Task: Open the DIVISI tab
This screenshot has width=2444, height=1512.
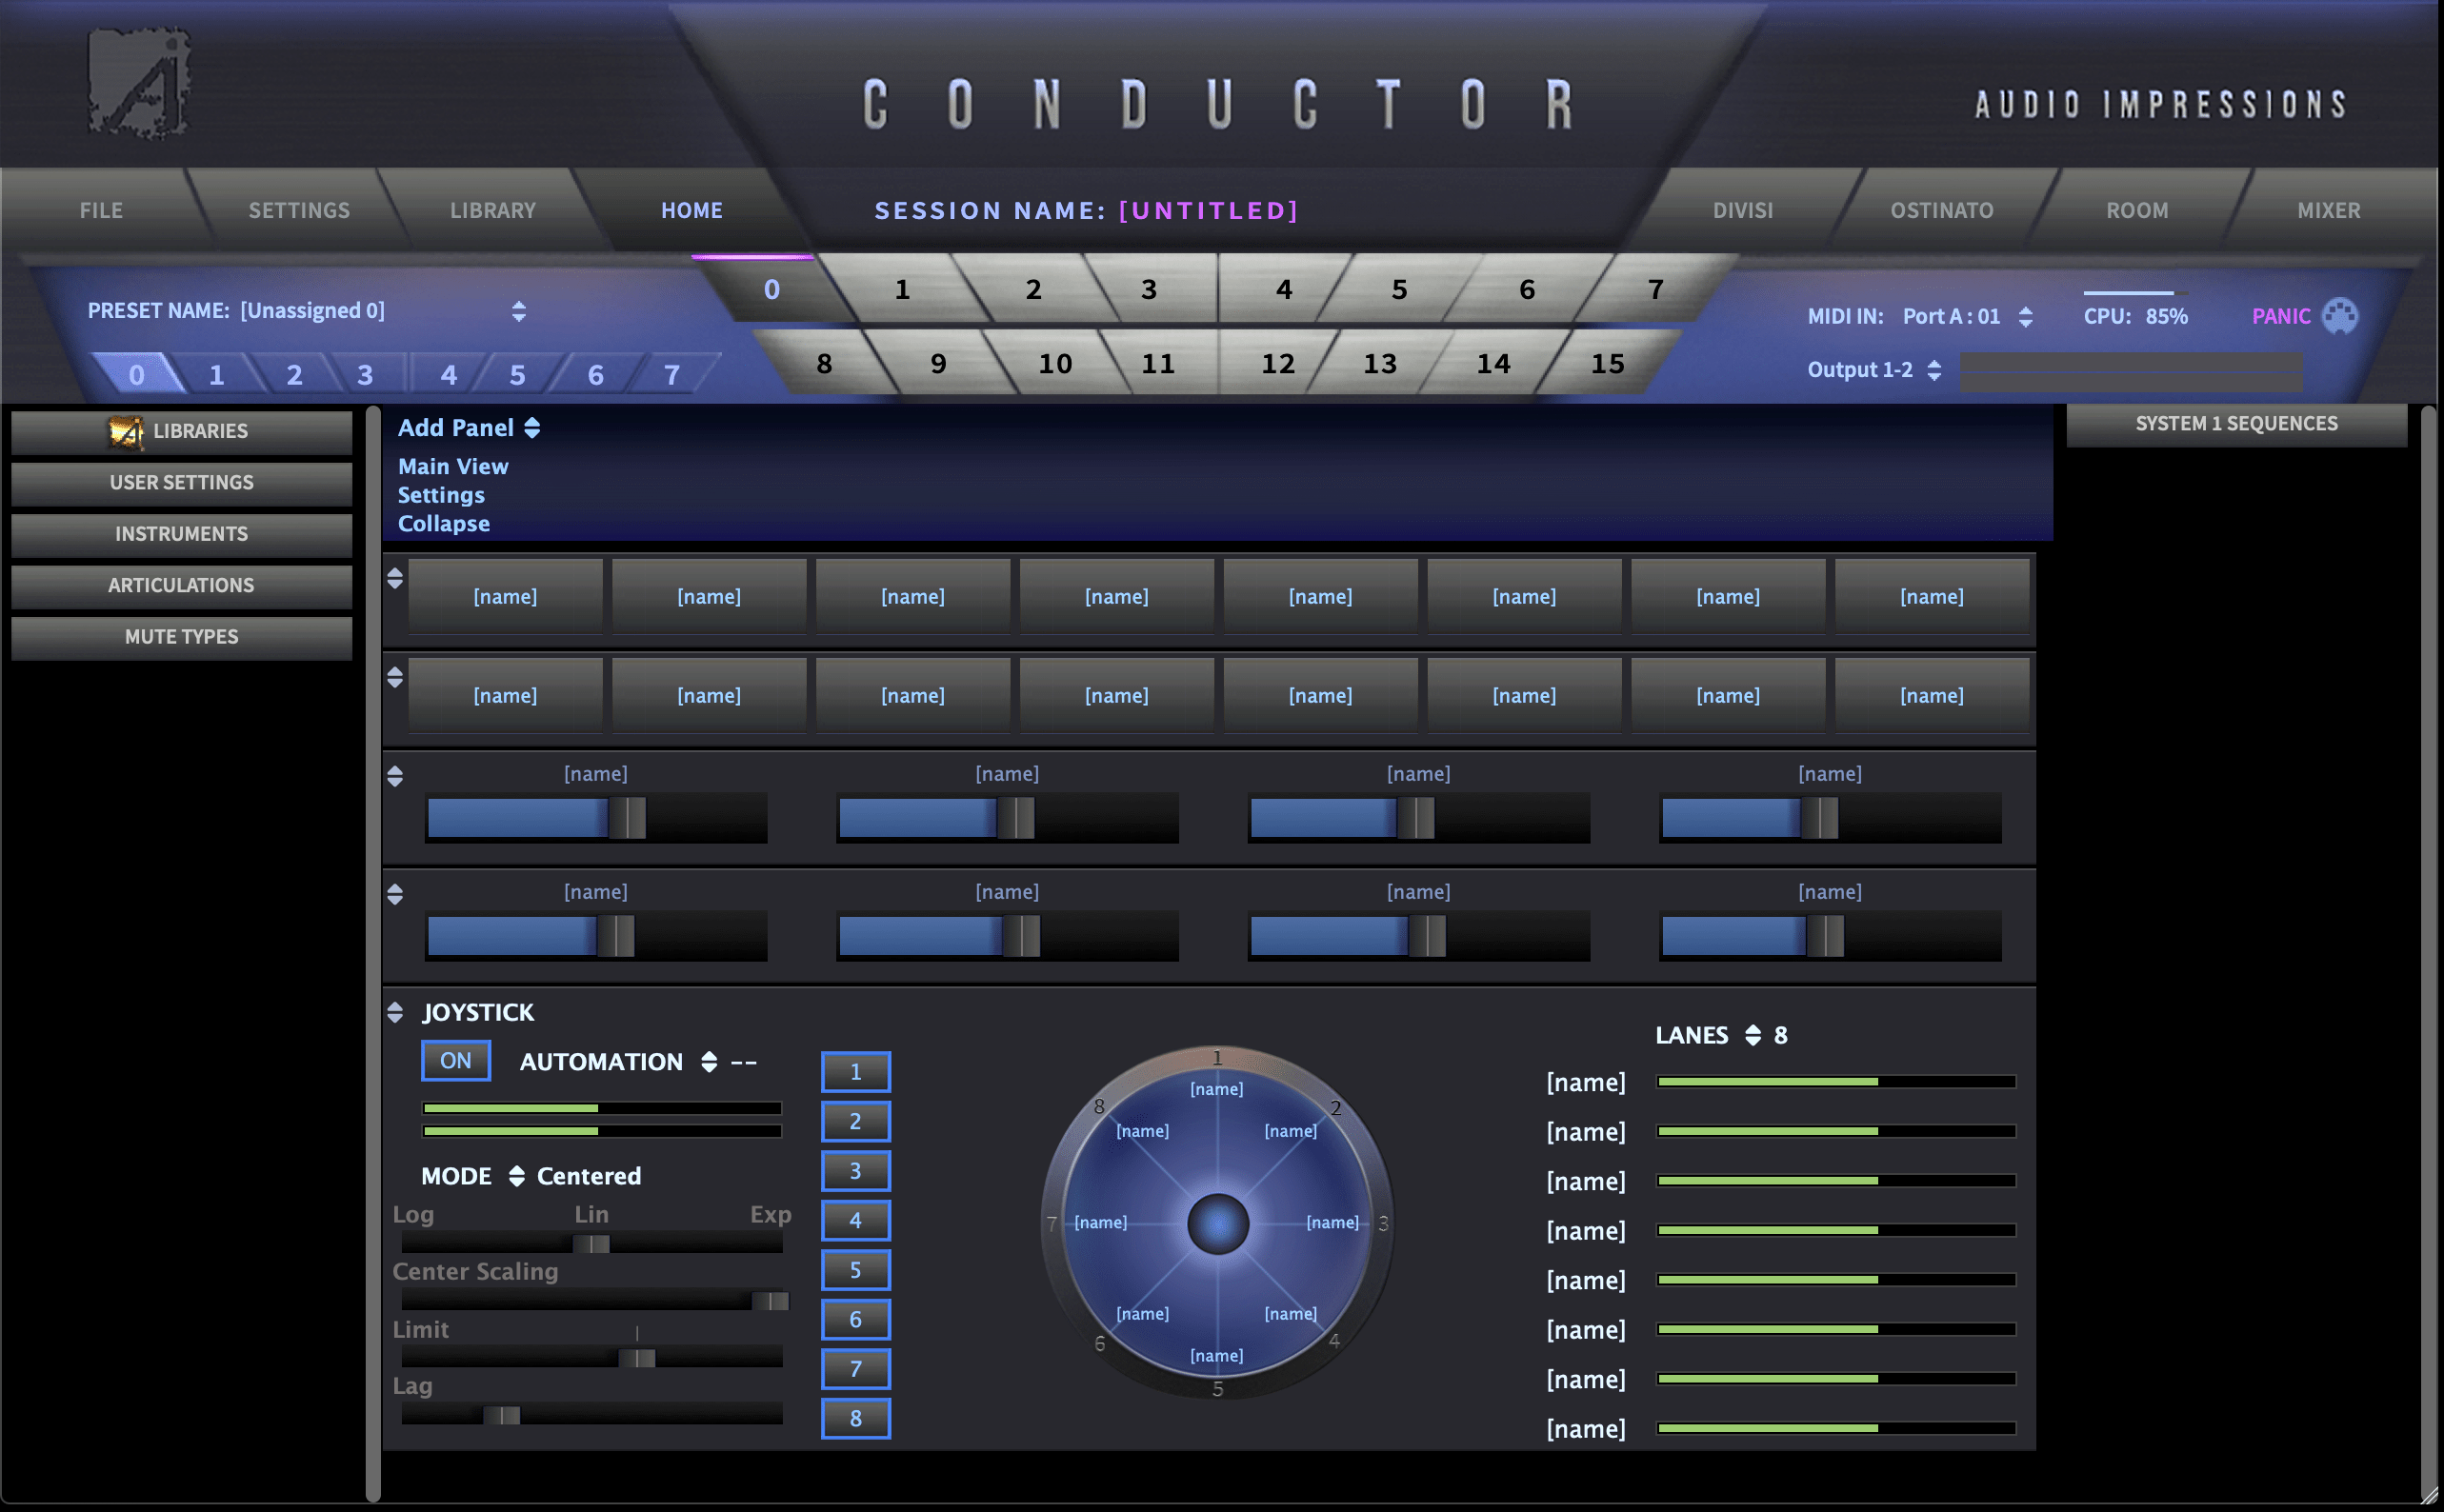Action: pyautogui.click(x=1743, y=210)
